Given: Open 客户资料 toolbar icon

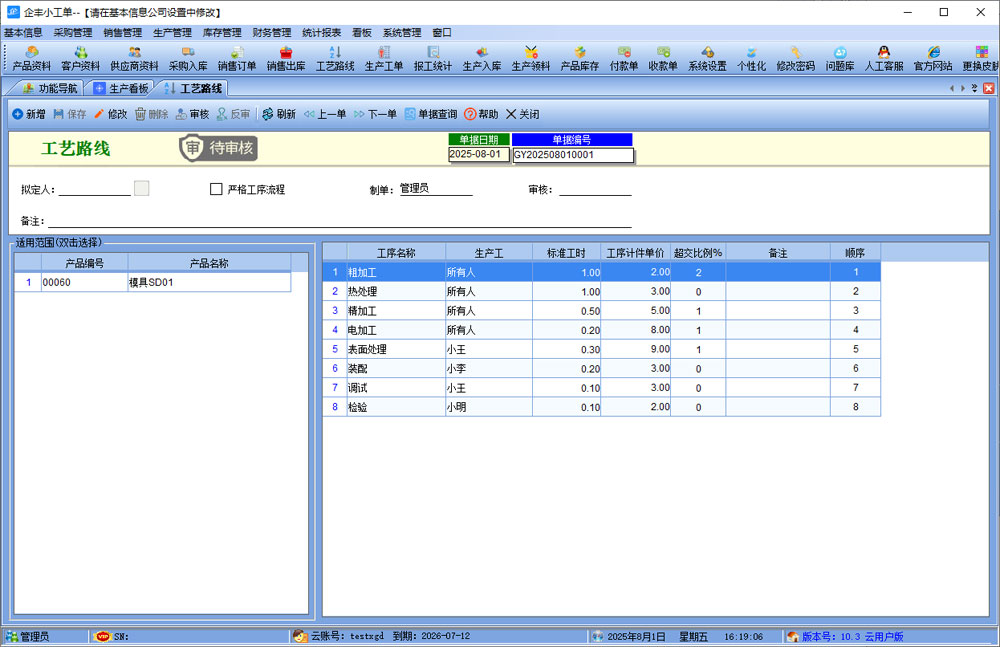Looking at the screenshot, I should 80,59.
